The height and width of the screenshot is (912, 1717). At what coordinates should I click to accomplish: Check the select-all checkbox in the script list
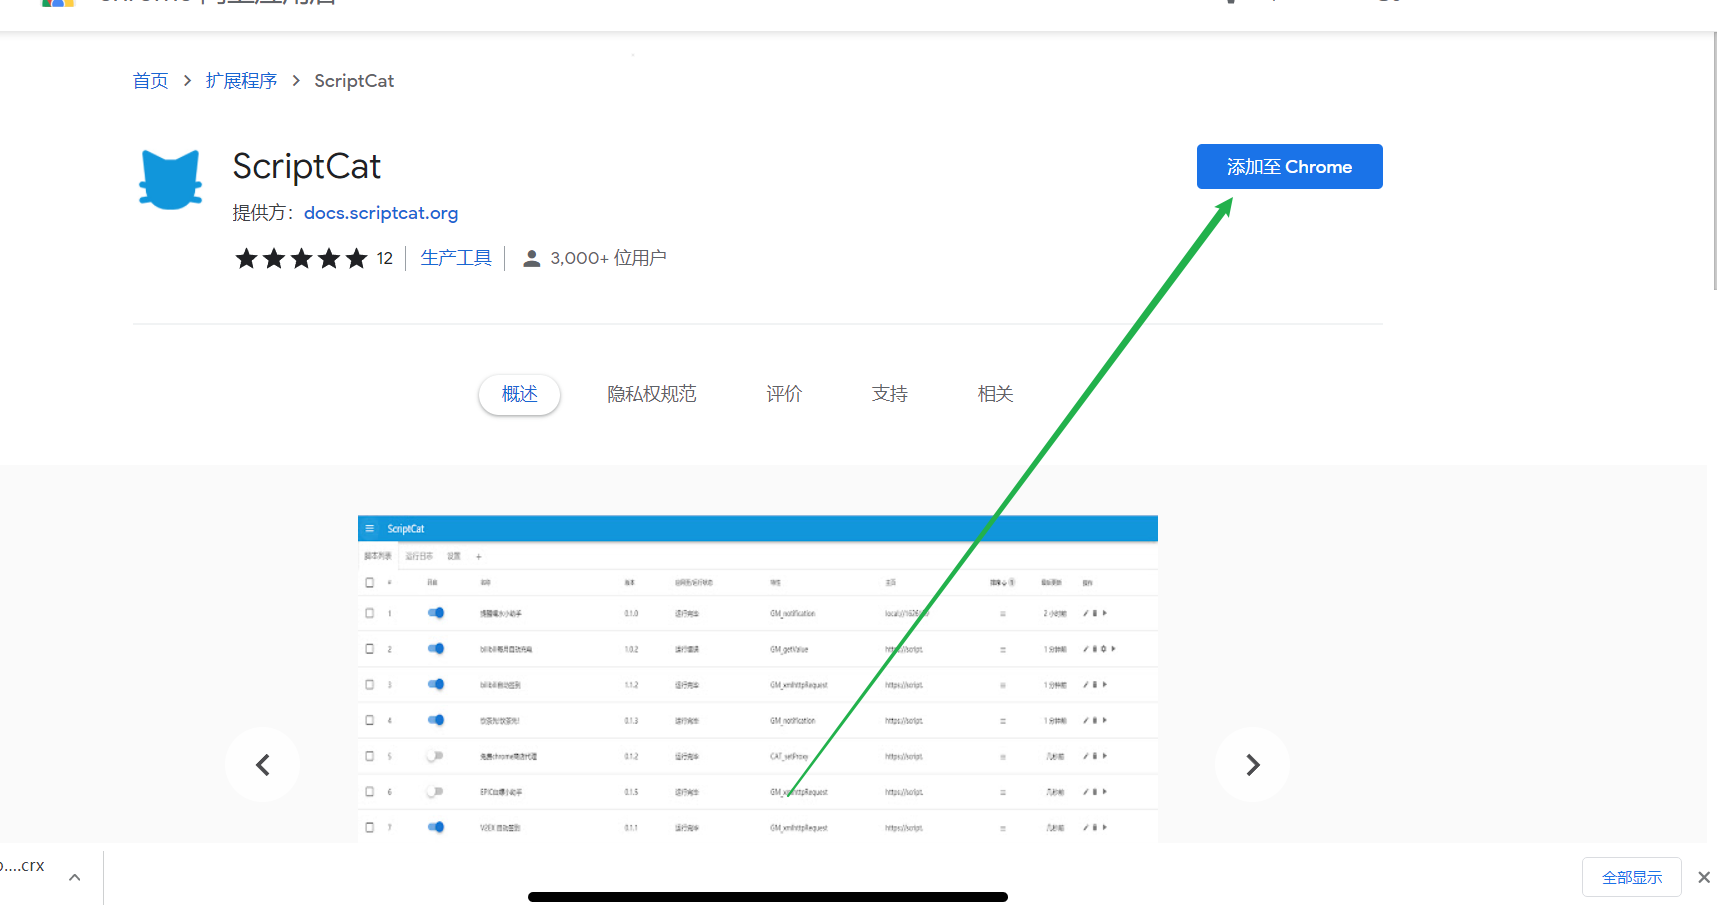pyautogui.click(x=368, y=581)
